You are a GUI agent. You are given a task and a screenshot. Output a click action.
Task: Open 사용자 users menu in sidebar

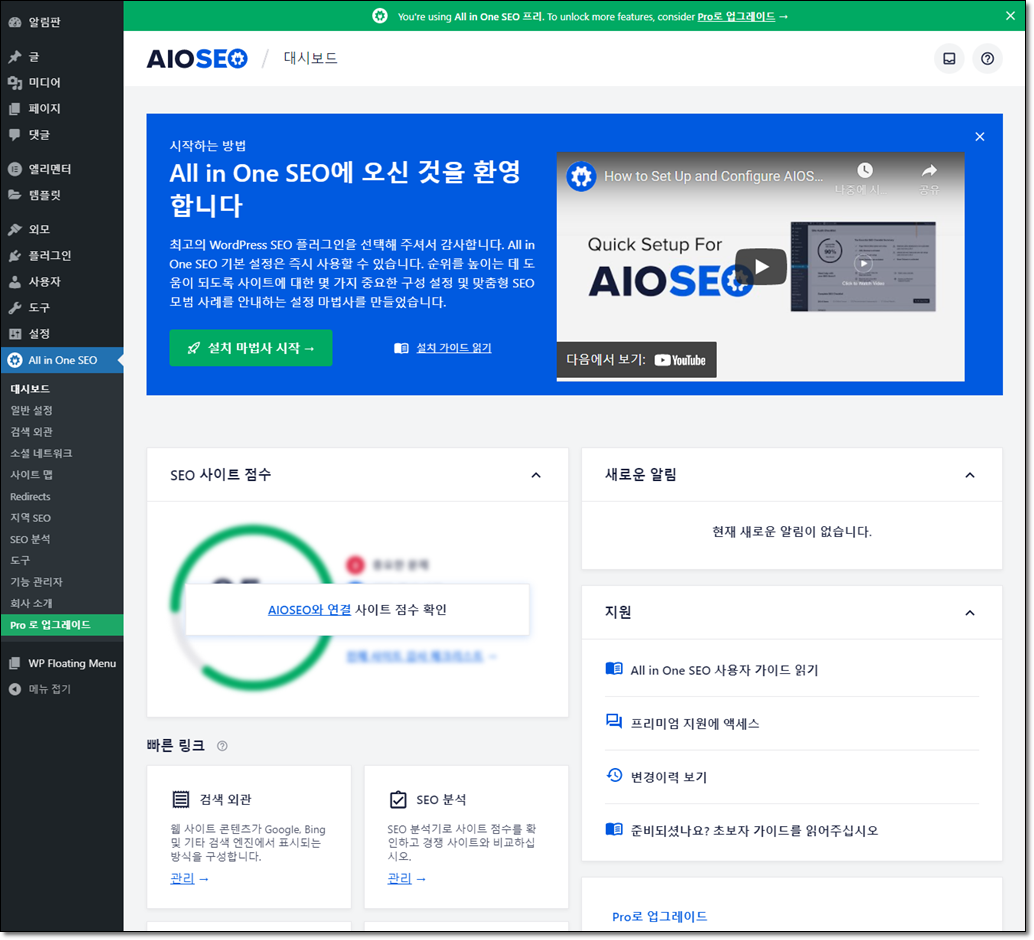[x=61, y=282]
